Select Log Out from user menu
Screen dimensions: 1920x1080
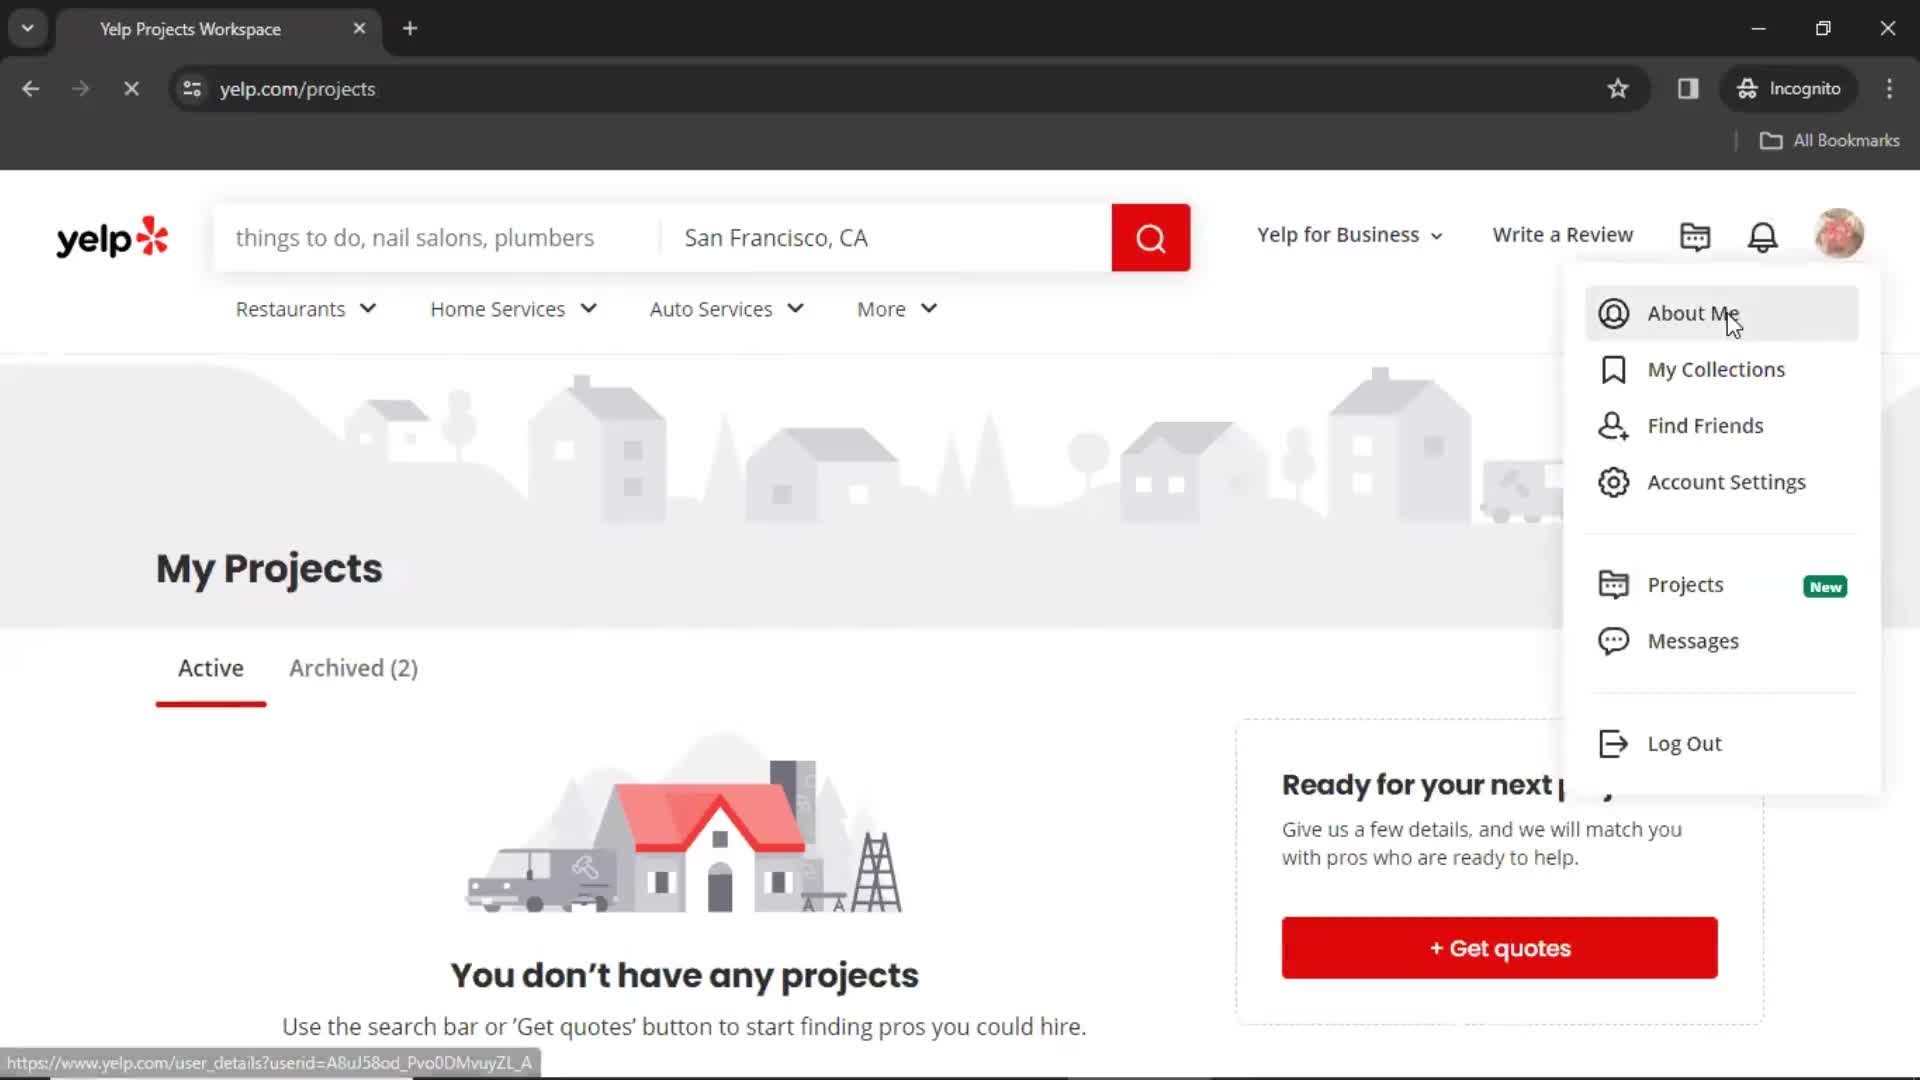coord(1685,742)
